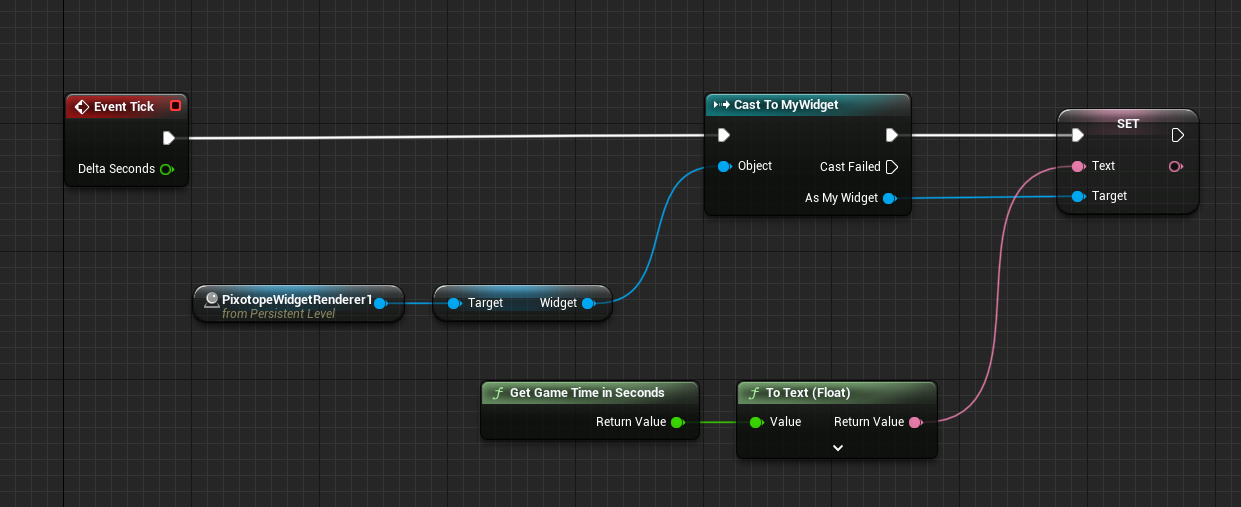Expand the To Text (Float) advanced options
This screenshot has width=1241, height=507.
point(837,448)
